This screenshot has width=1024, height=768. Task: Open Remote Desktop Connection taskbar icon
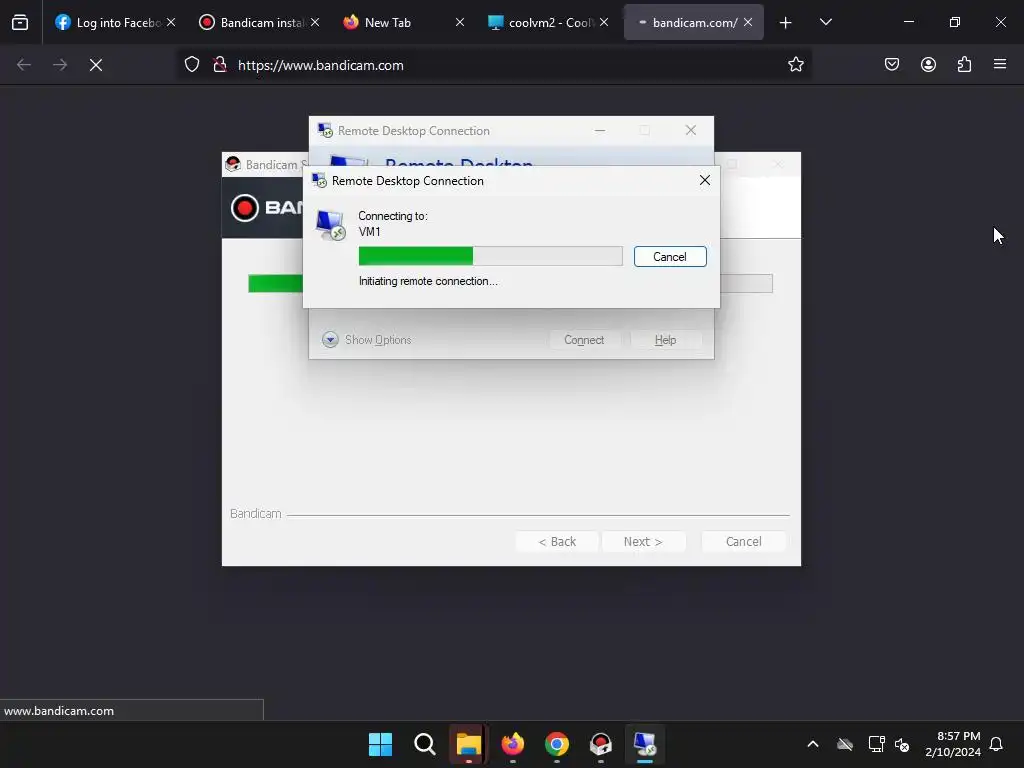[645, 744]
